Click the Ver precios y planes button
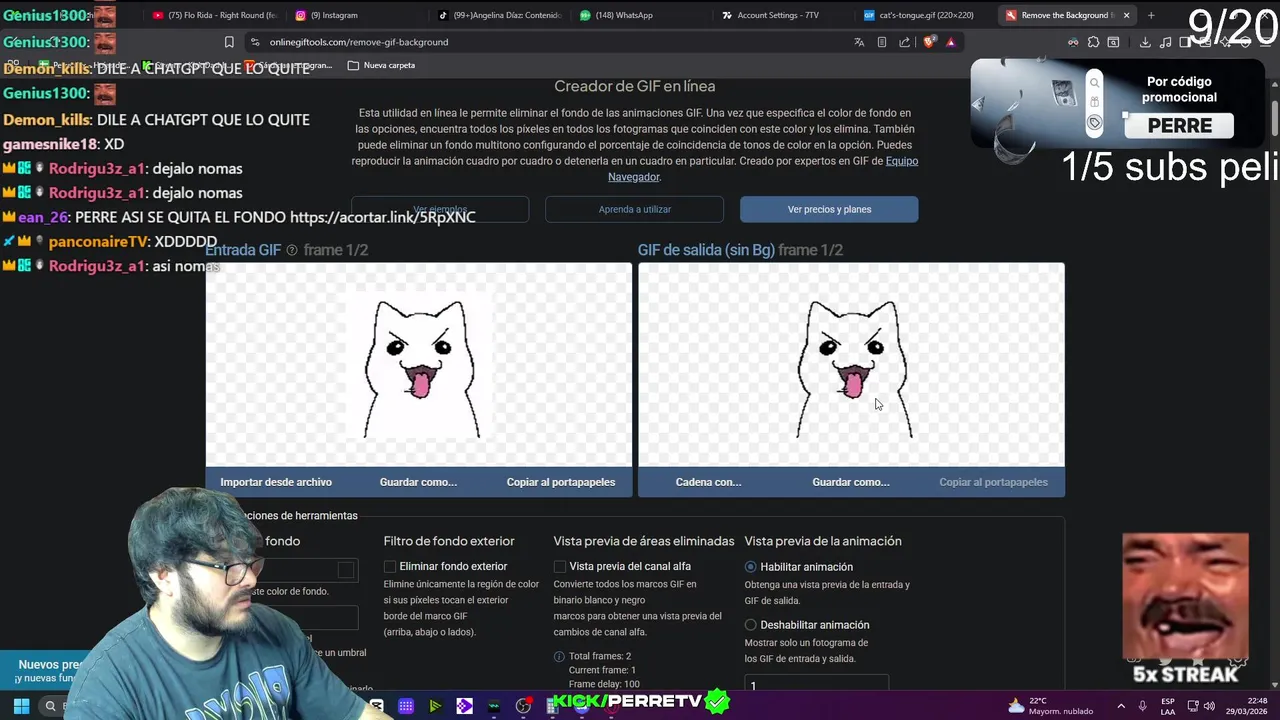 pos(829,209)
